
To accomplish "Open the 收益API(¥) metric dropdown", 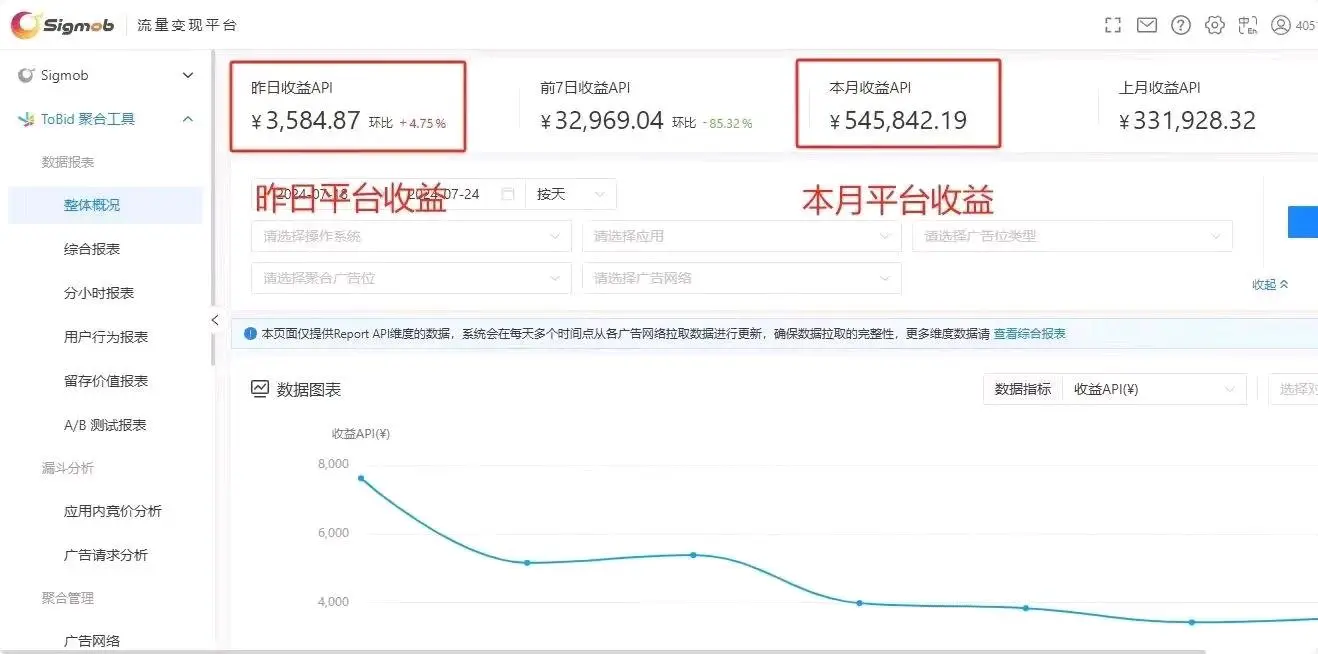I will 1154,389.
